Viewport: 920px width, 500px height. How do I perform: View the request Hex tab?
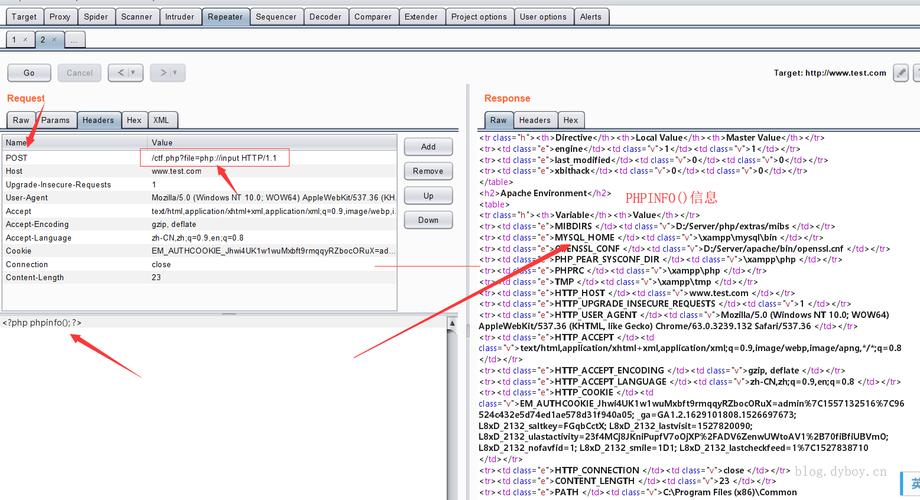pos(134,120)
